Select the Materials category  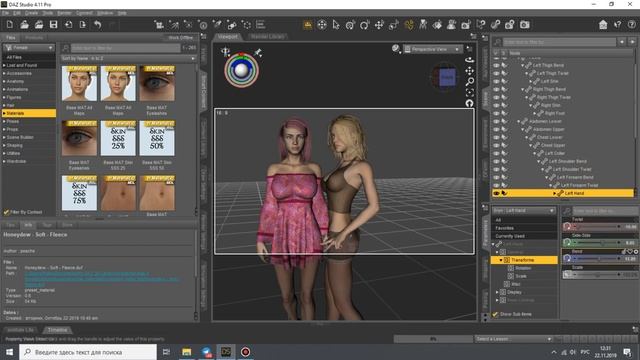[29, 113]
